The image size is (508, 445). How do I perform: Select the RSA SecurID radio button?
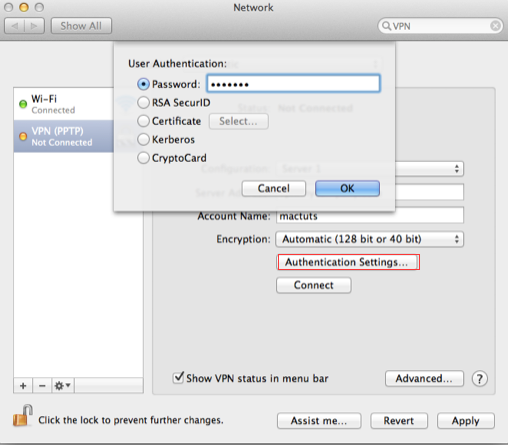click(x=143, y=103)
